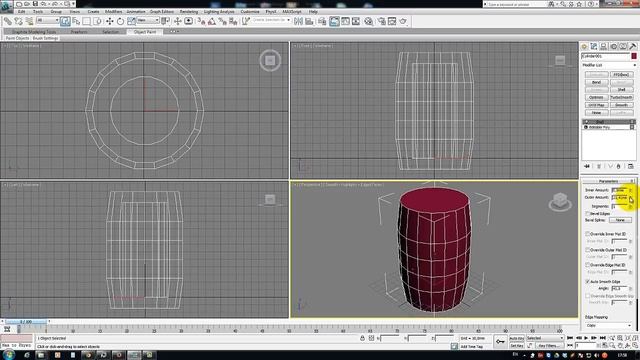Click the Set Keys large key icon

(x=500, y=342)
